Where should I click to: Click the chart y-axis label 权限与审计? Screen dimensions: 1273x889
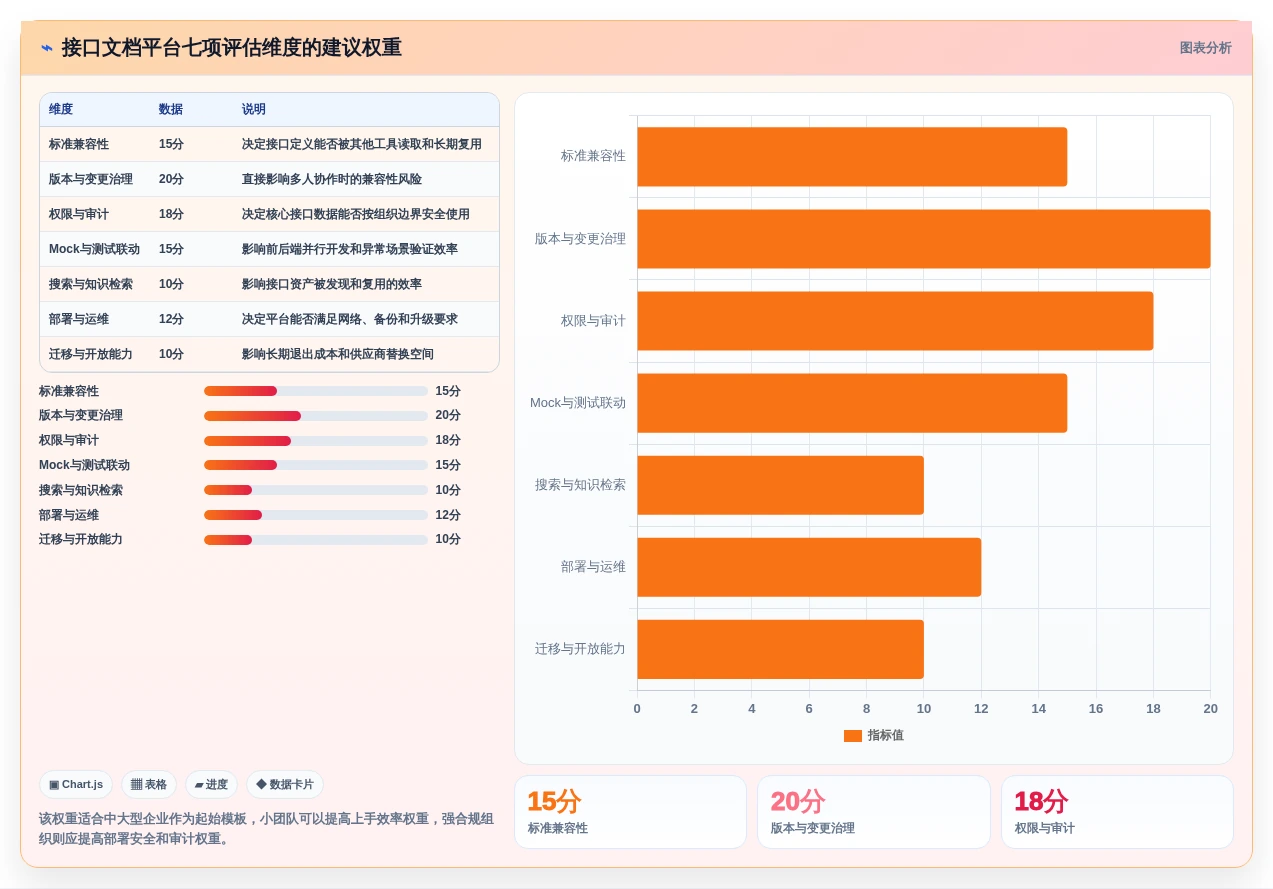coord(593,321)
